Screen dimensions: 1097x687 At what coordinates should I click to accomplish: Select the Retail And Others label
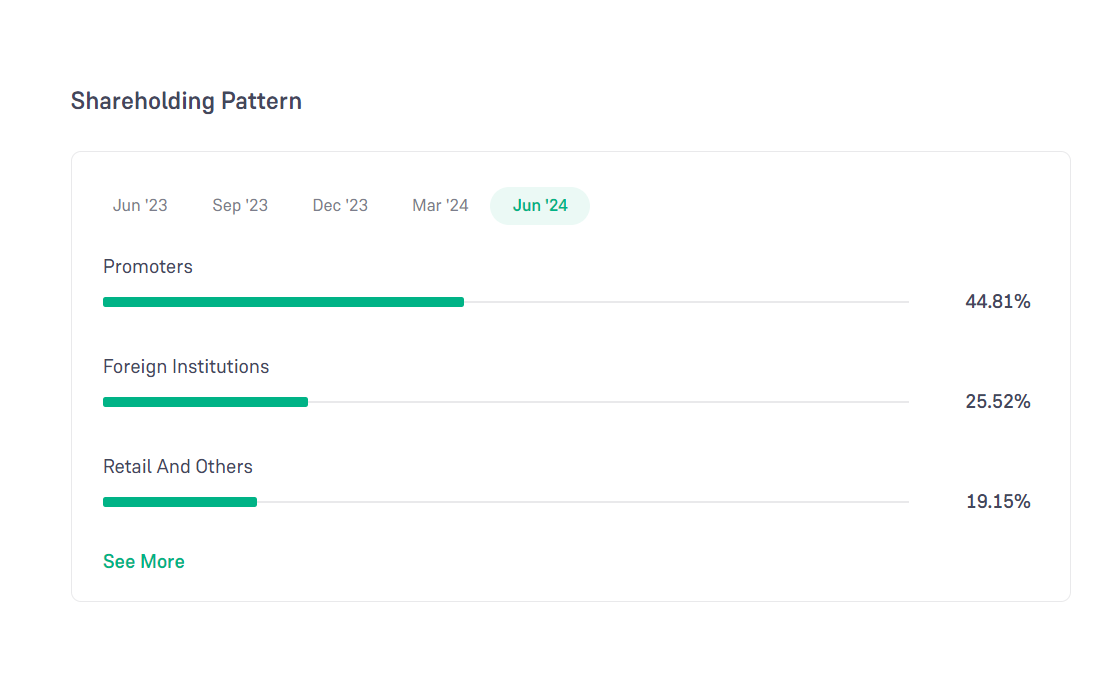coord(178,467)
